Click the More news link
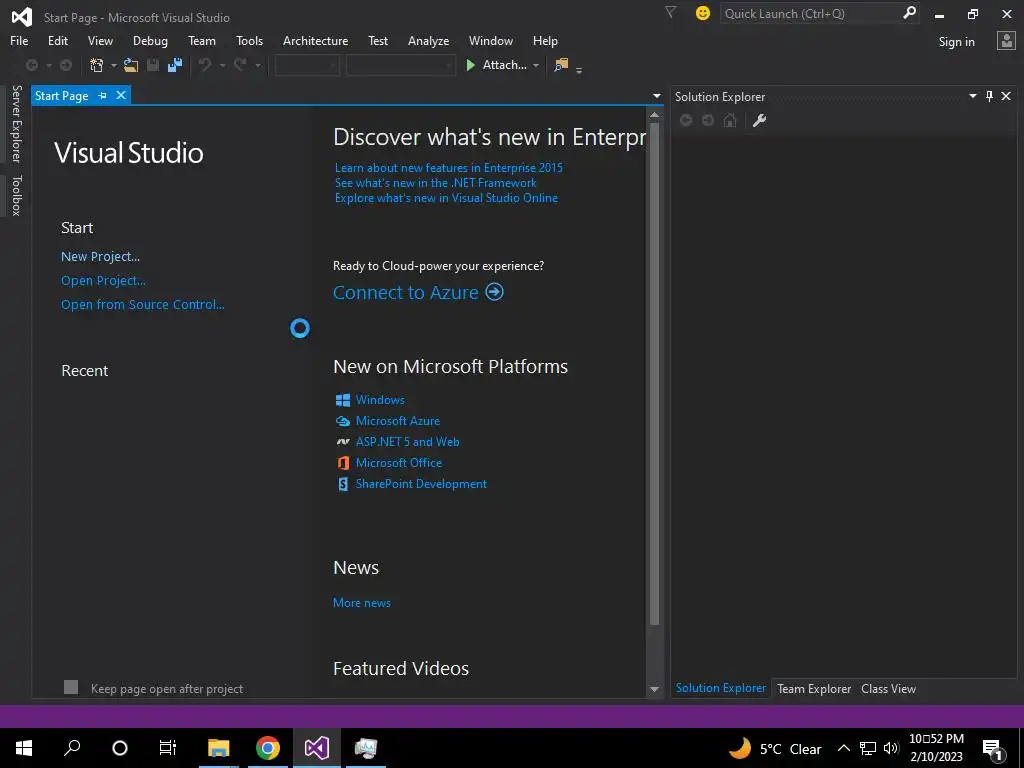Viewport: 1024px width, 768px height. point(362,603)
